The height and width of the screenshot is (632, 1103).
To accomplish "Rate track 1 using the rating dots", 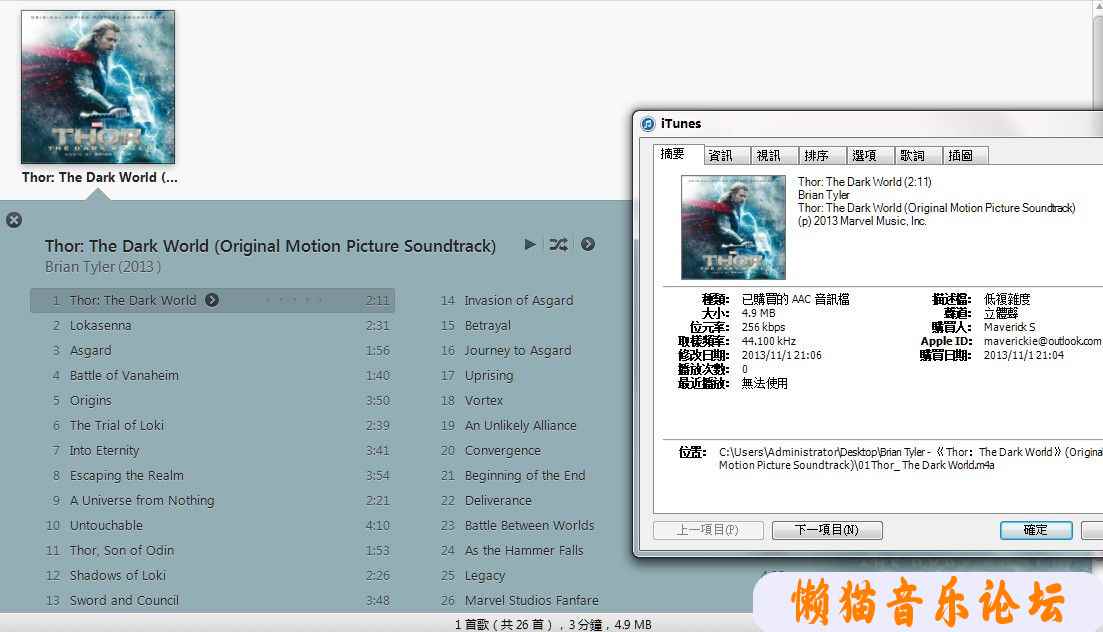I will (x=294, y=301).
